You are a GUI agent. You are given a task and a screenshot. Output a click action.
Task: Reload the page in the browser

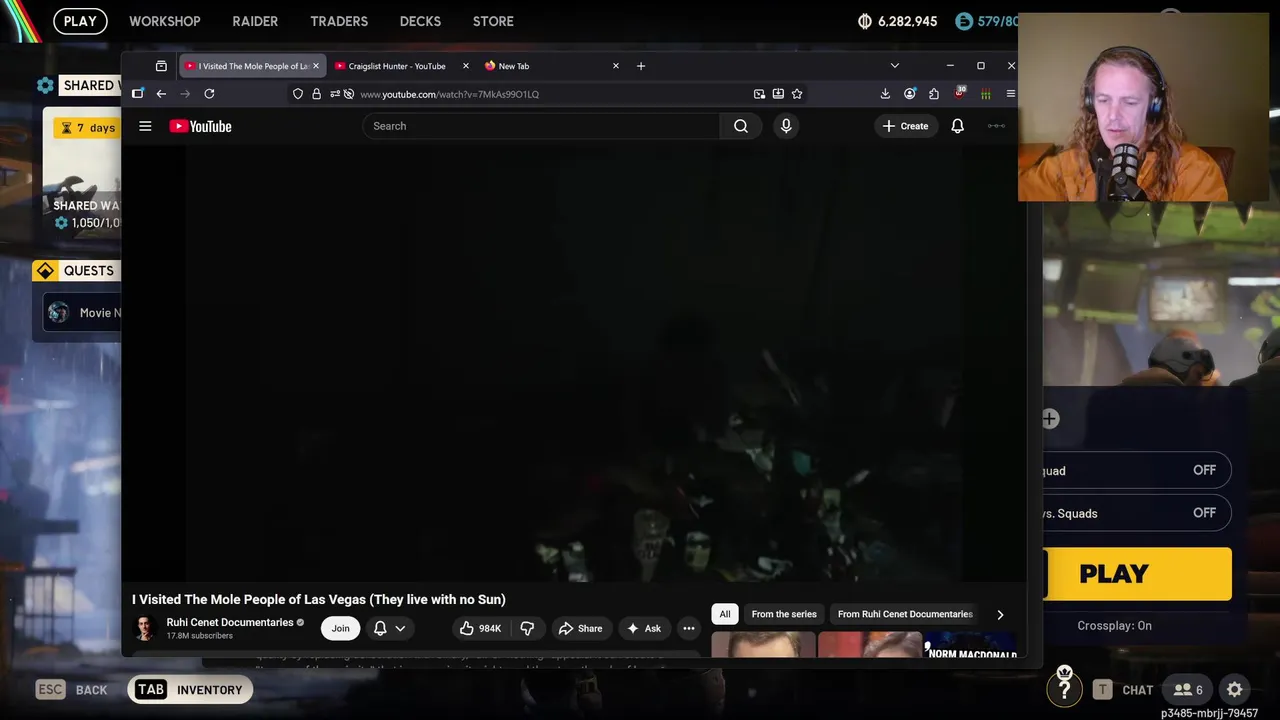pos(209,94)
